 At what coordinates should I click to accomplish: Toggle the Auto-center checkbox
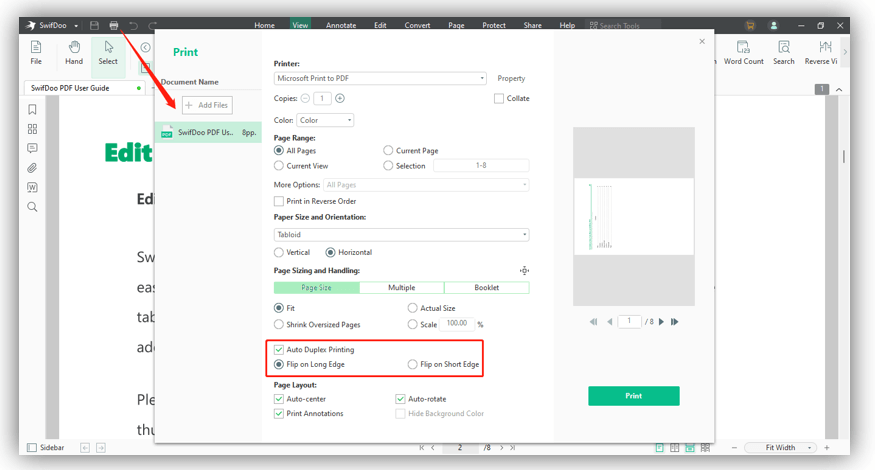coord(278,399)
